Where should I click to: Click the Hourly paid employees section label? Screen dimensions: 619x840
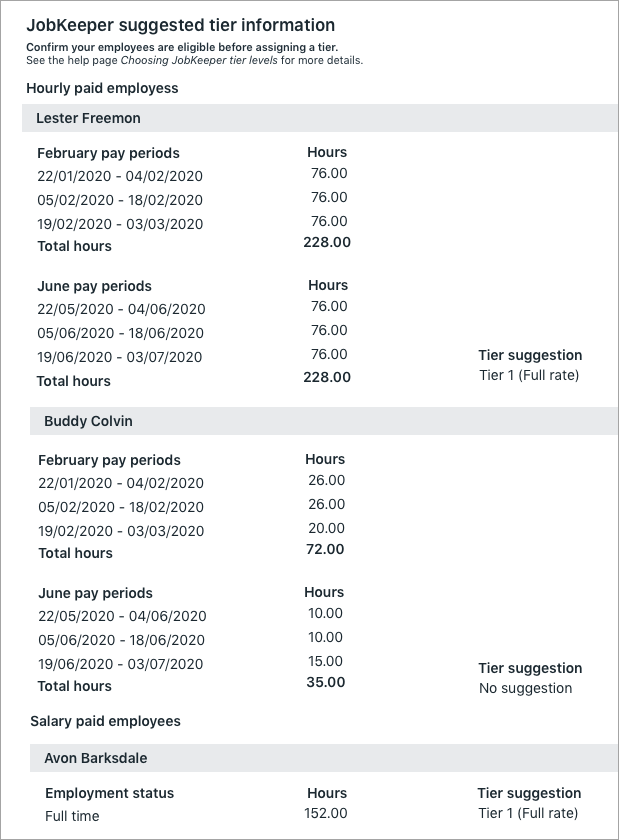(x=102, y=88)
